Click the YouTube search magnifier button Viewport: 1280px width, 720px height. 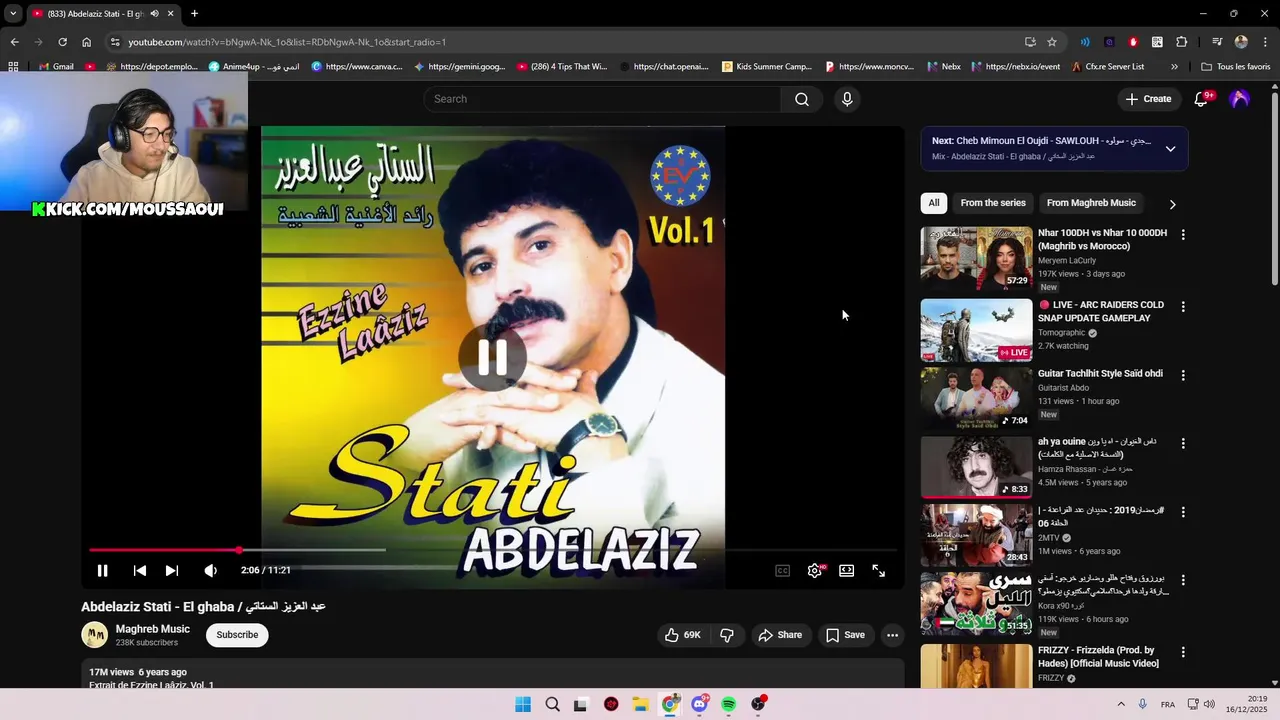coord(802,99)
